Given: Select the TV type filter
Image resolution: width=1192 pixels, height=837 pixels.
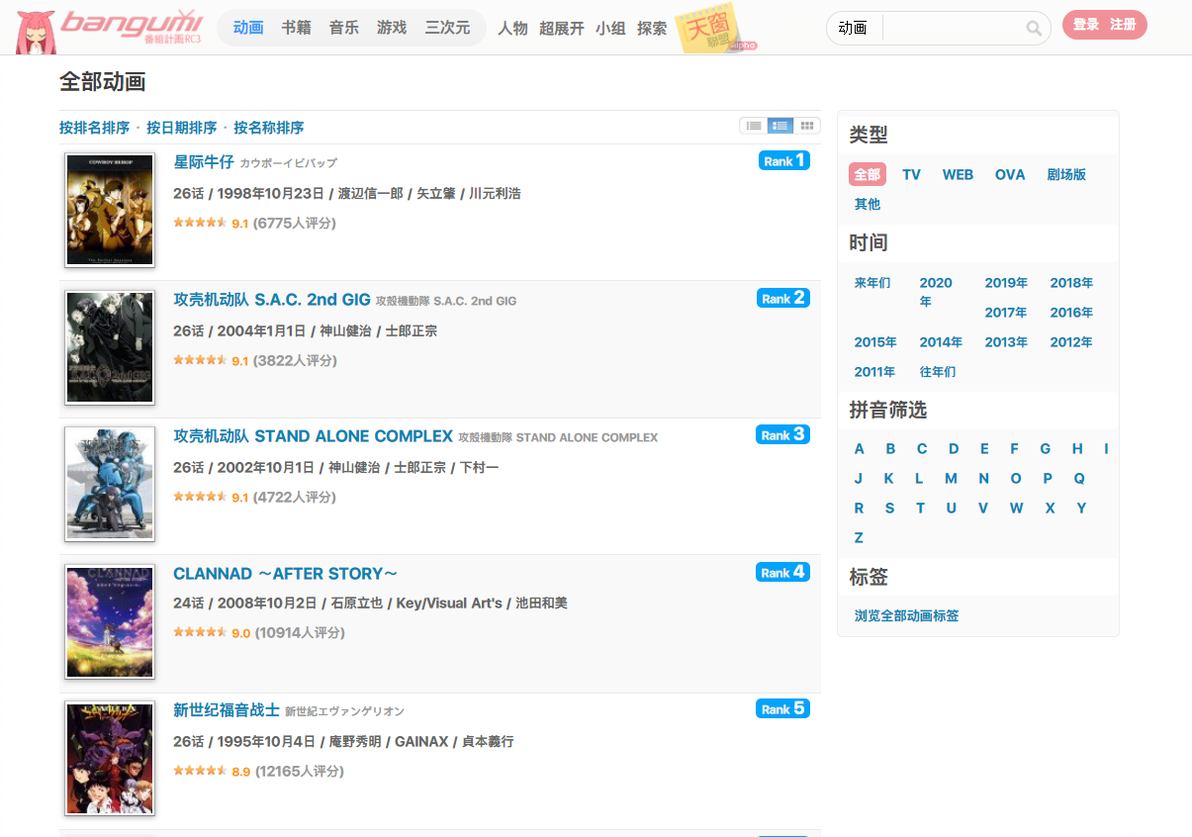Looking at the screenshot, I should (911, 175).
